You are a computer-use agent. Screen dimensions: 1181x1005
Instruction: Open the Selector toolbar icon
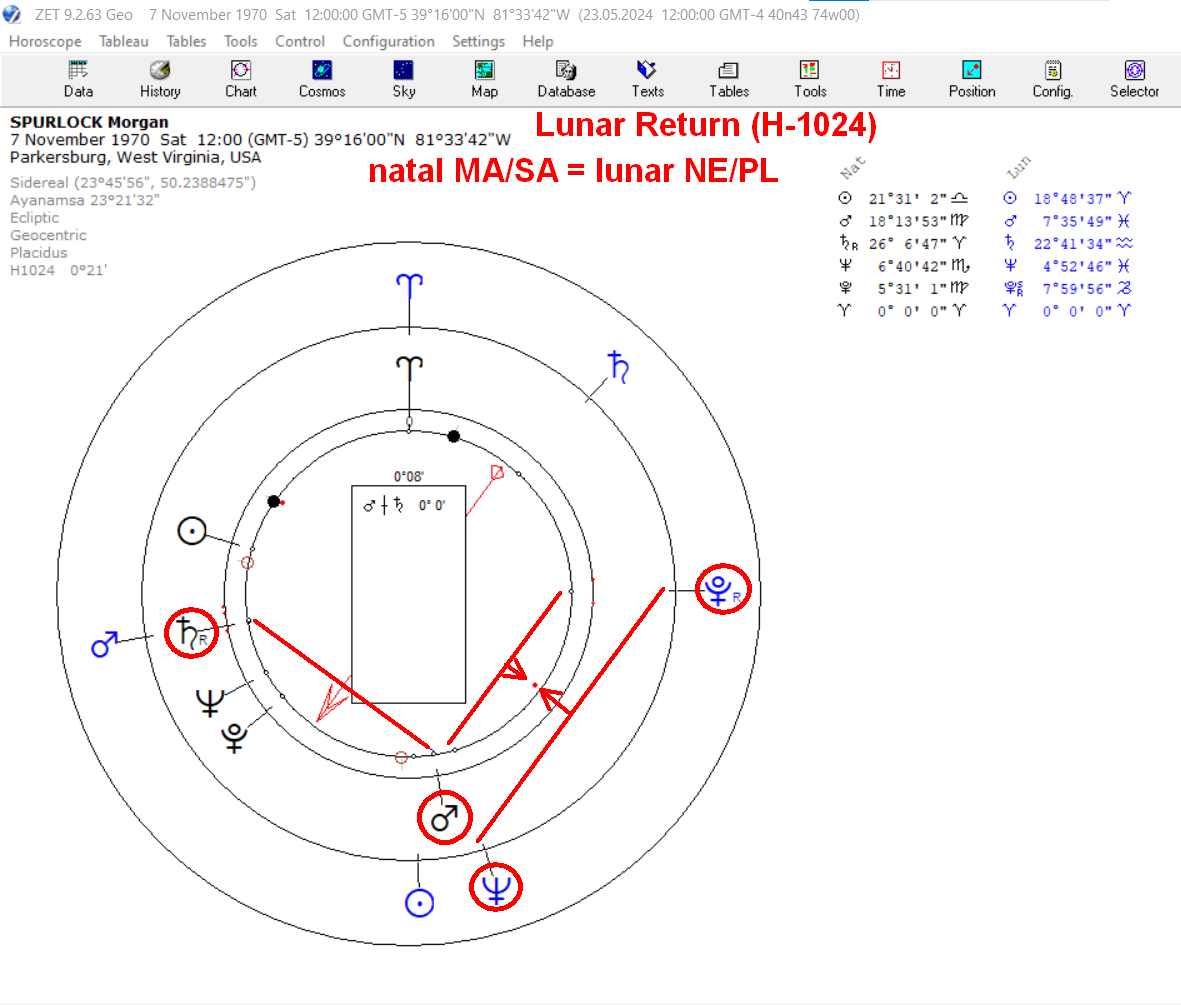[1134, 79]
